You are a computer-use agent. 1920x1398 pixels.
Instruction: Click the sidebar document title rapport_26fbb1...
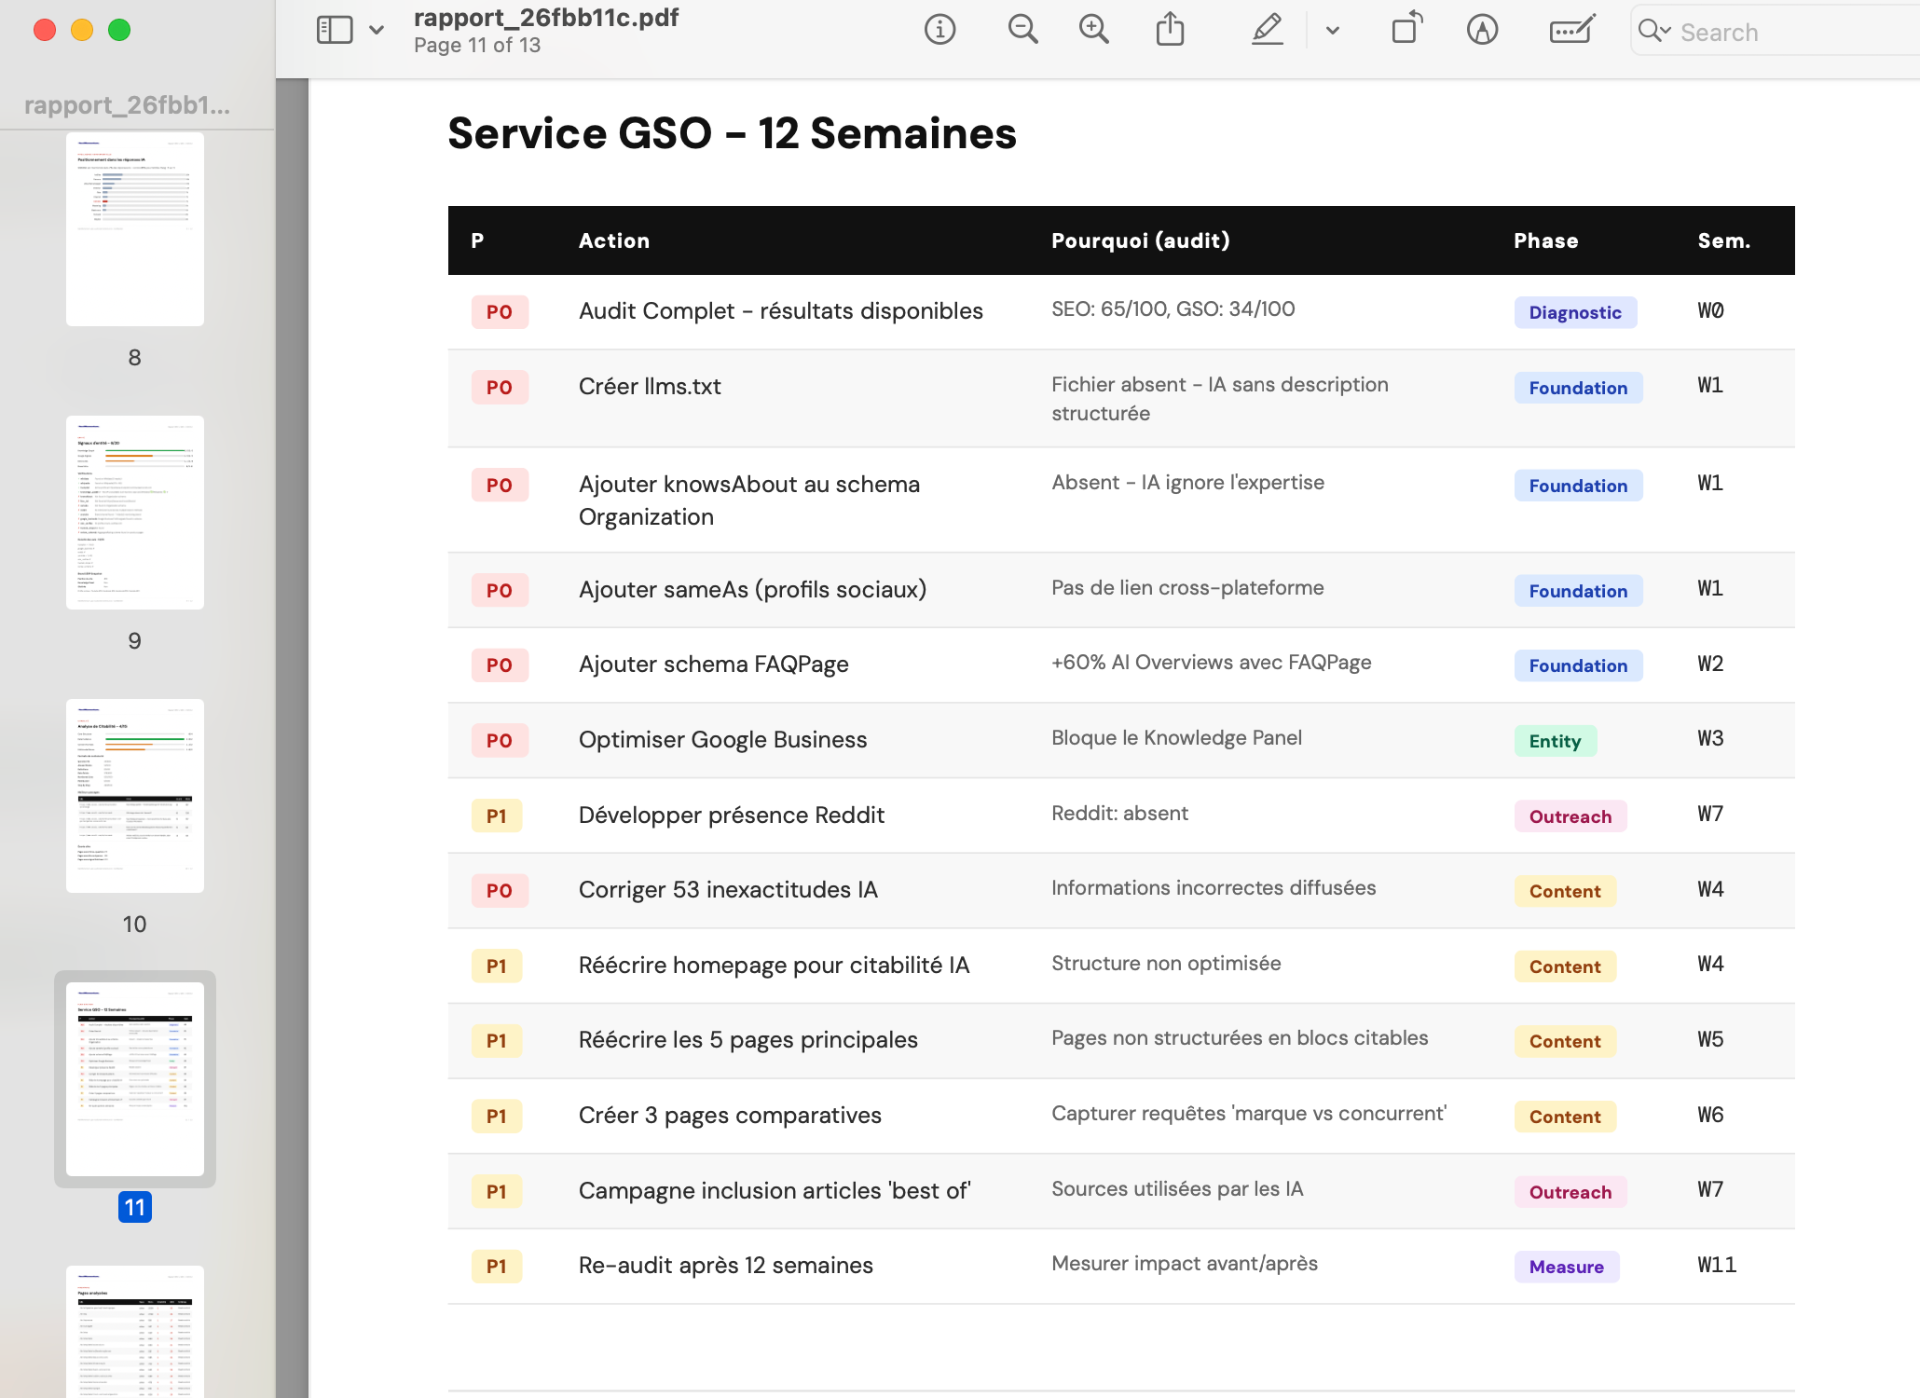[x=127, y=105]
